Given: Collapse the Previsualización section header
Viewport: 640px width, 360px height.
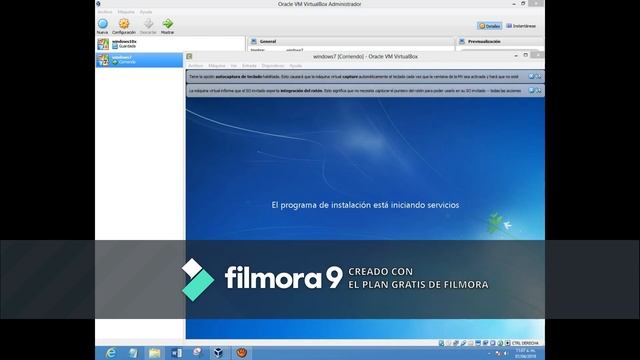Looking at the screenshot, I should pyautogui.click(x=500, y=41).
